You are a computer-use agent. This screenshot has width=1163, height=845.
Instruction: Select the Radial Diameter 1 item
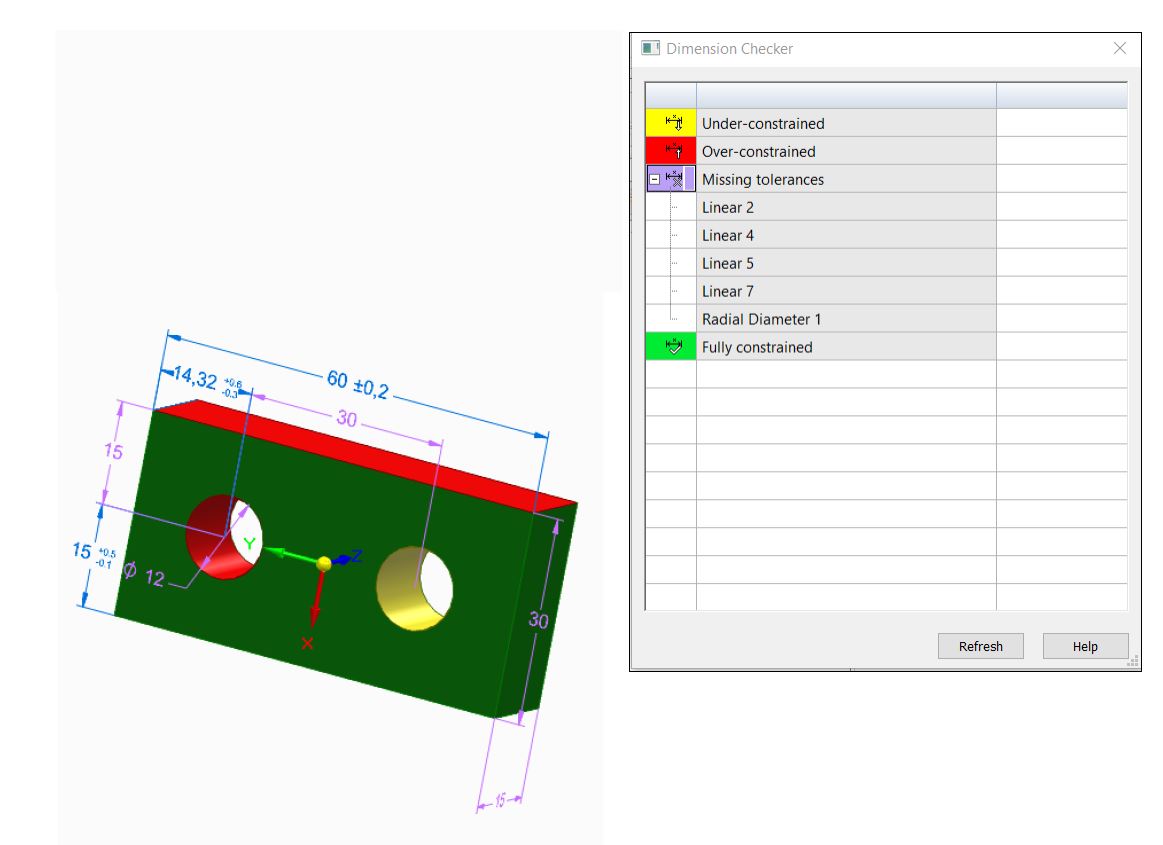point(760,319)
